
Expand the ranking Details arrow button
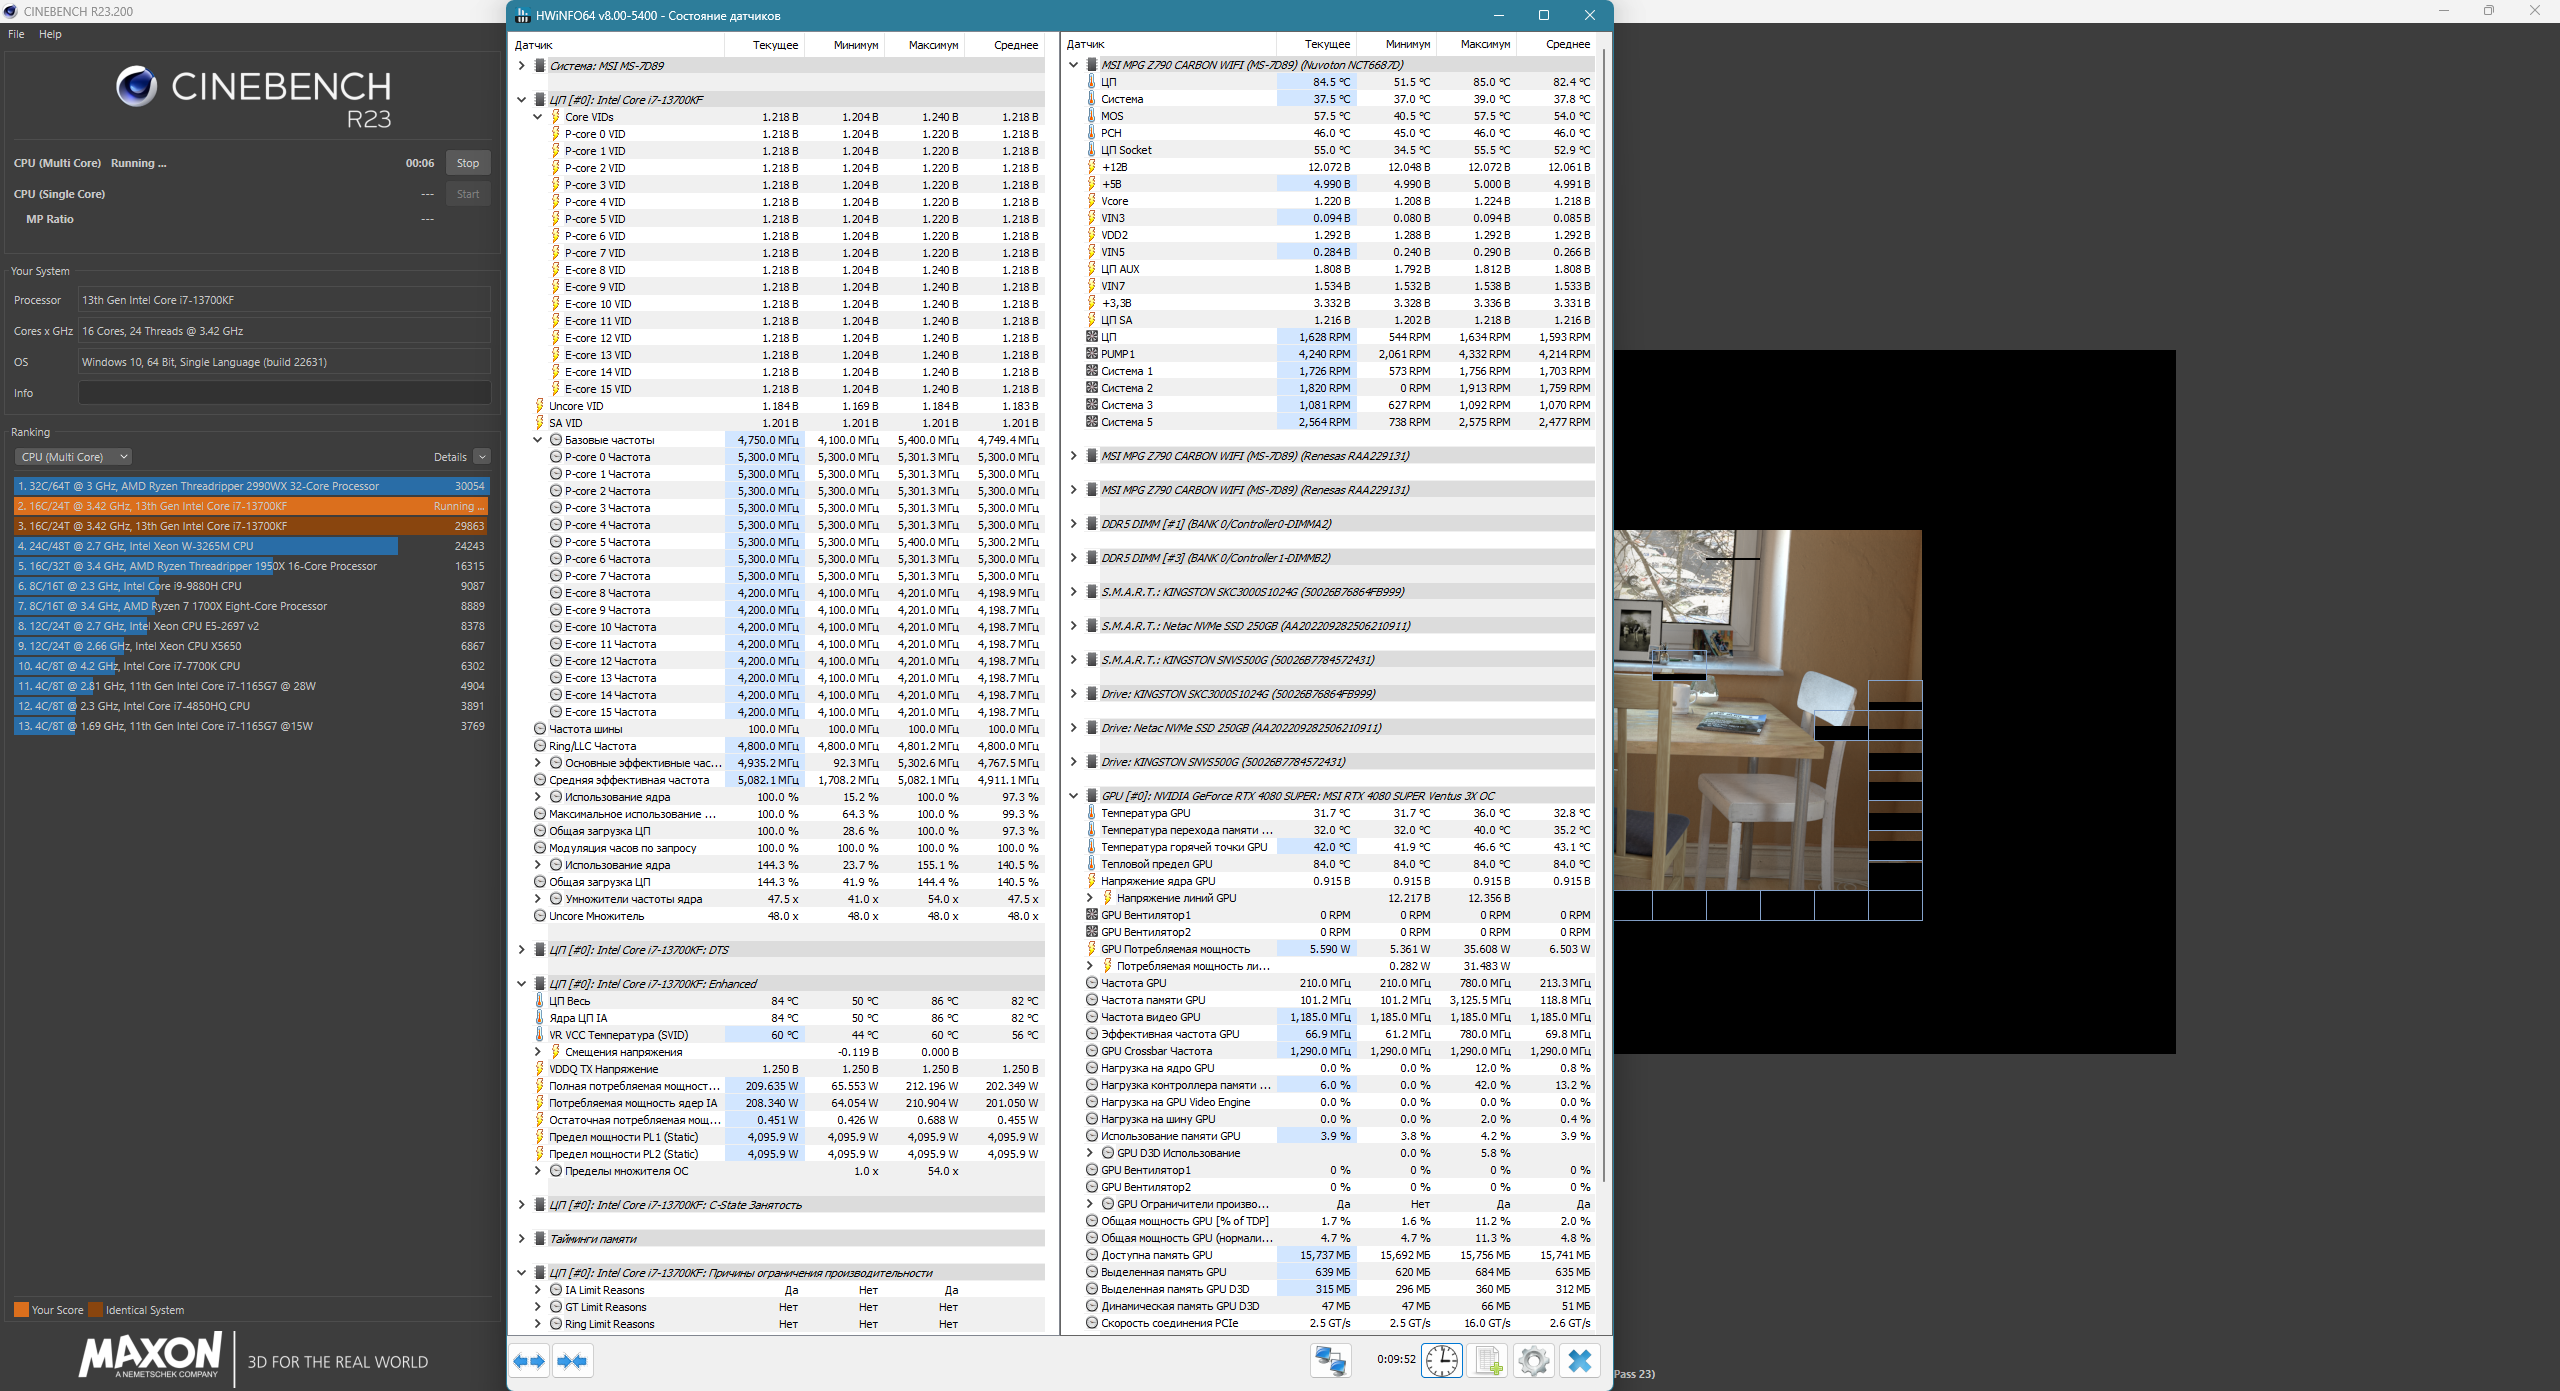point(482,457)
